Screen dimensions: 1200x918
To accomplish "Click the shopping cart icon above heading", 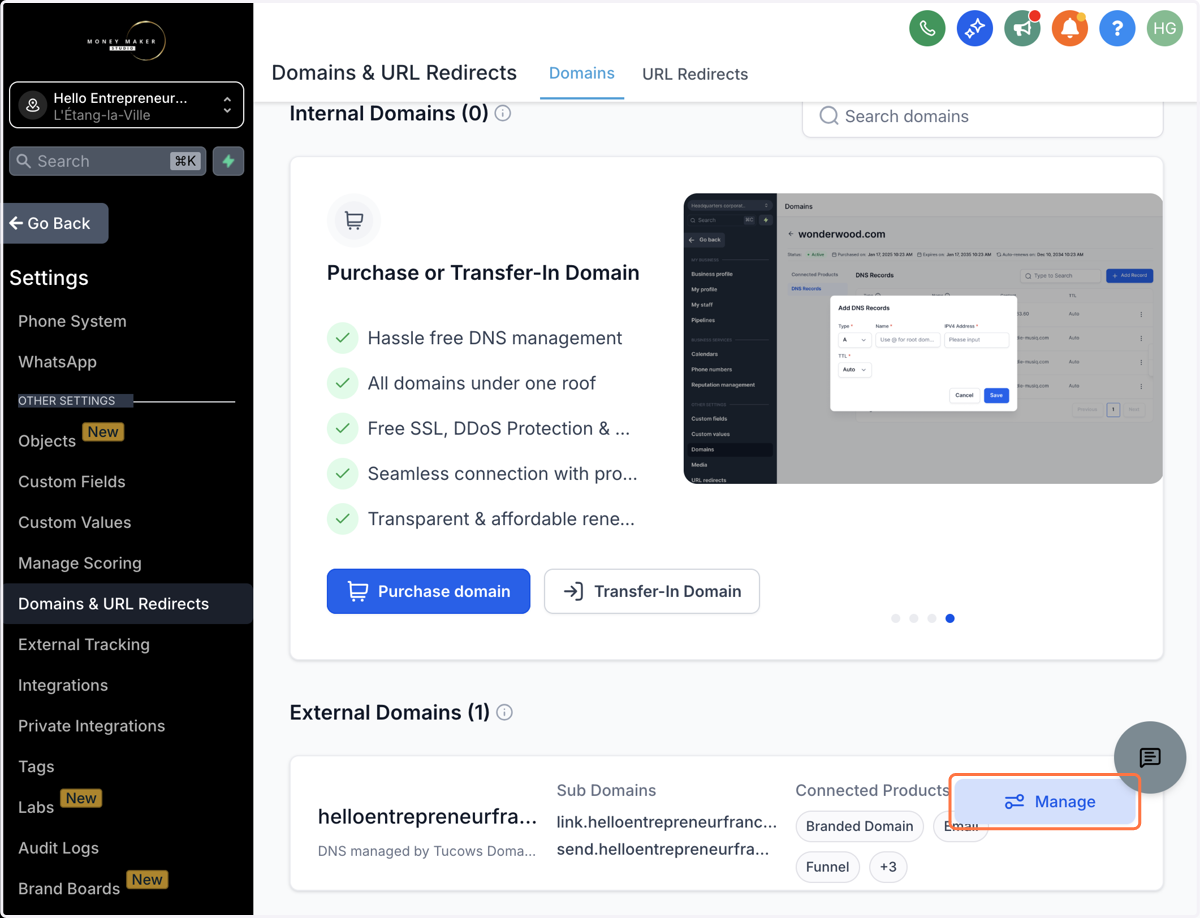I will [354, 220].
